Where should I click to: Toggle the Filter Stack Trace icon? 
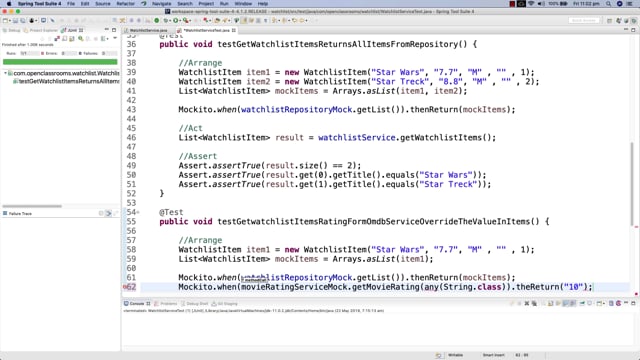coord(109,213)
